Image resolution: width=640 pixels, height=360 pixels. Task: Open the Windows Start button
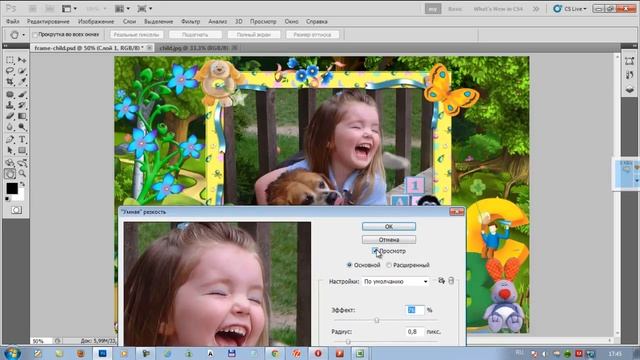point(12,353)
